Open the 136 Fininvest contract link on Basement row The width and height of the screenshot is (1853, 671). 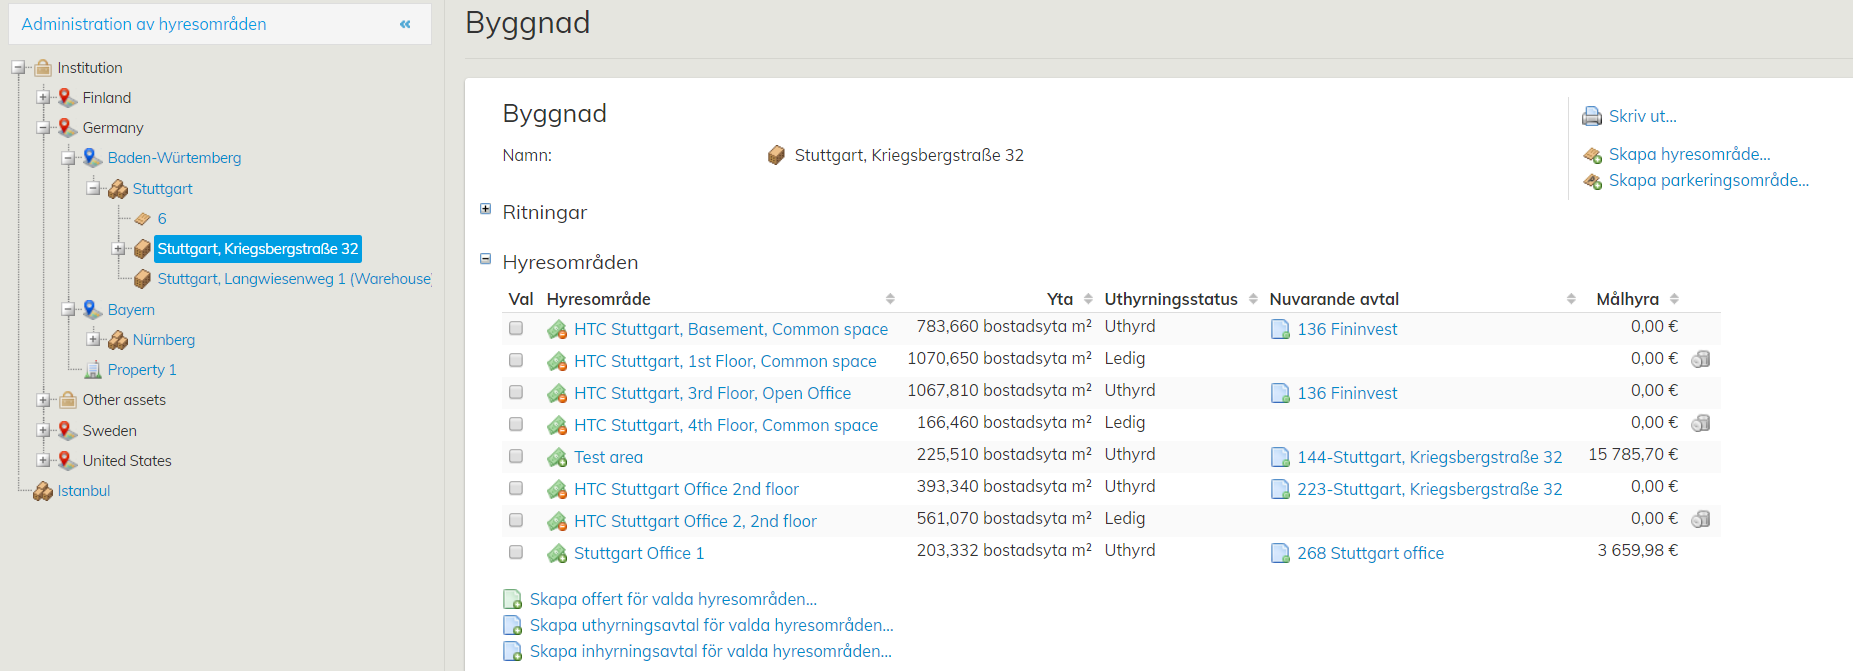pyautogui.click(x=1346, y=329)
